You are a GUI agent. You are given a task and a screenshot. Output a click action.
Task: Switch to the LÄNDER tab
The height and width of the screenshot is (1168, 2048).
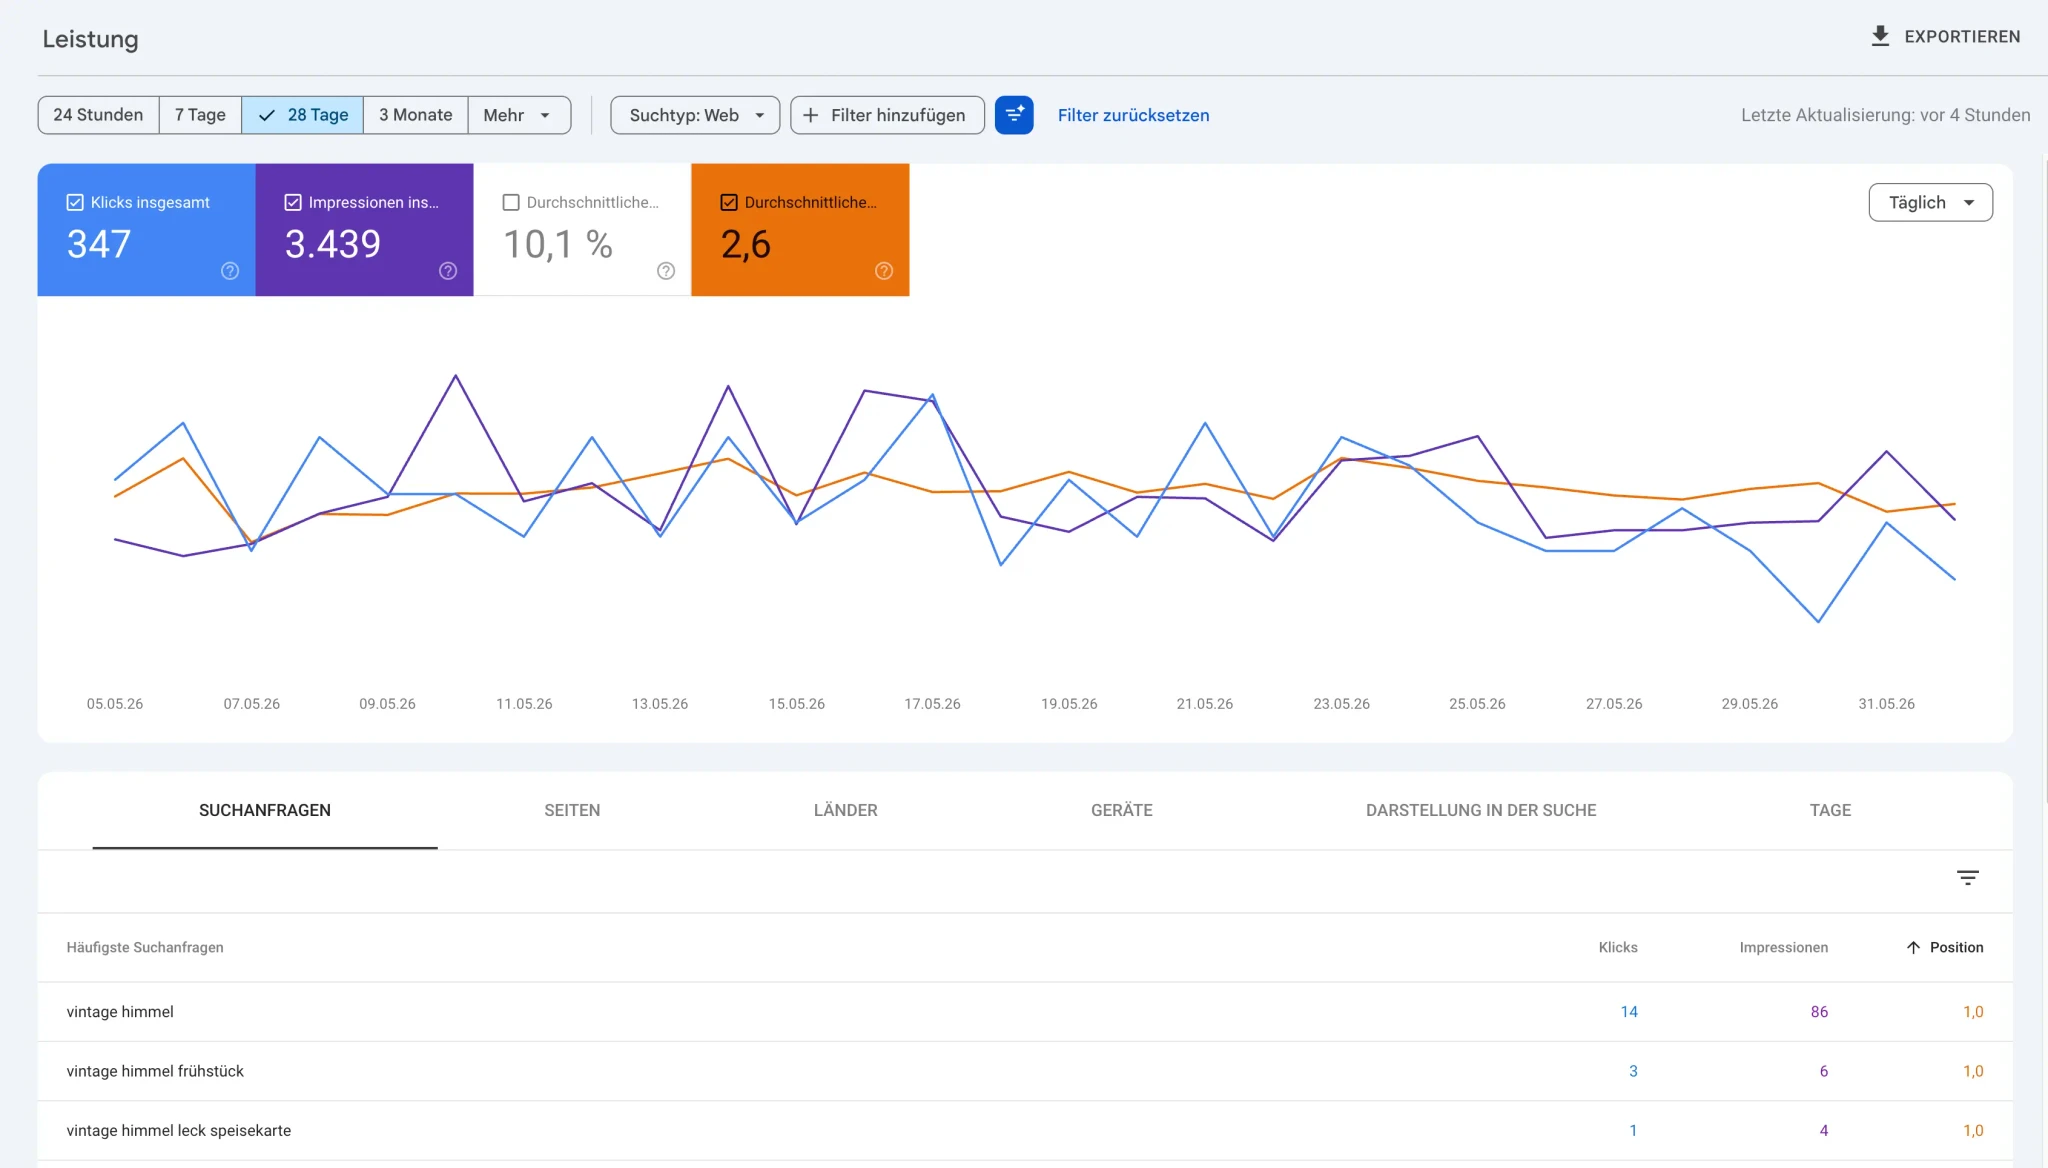(845, 810)
